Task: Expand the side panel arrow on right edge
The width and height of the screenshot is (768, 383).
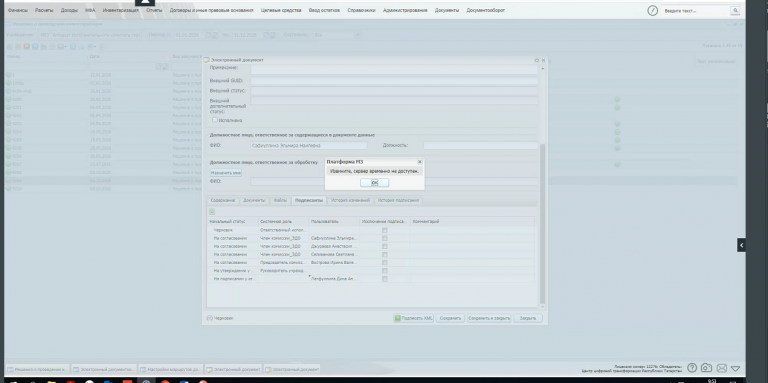Action: [742, 245]
